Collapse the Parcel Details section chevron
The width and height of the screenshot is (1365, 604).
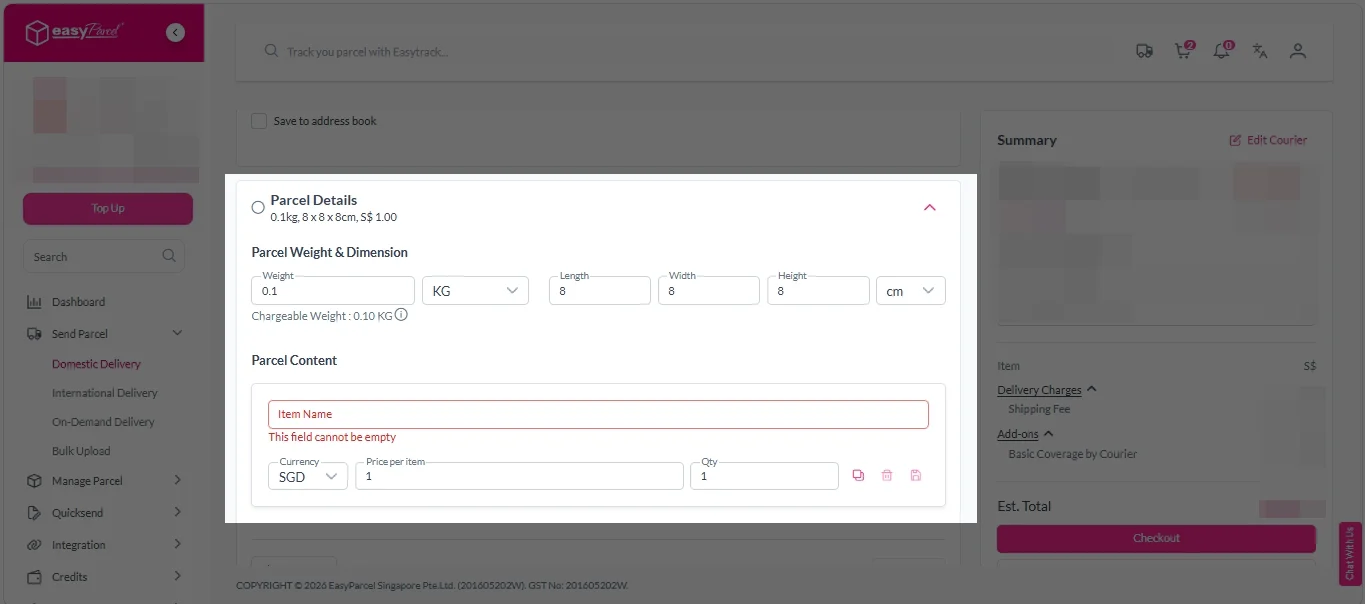coord(929,208)
